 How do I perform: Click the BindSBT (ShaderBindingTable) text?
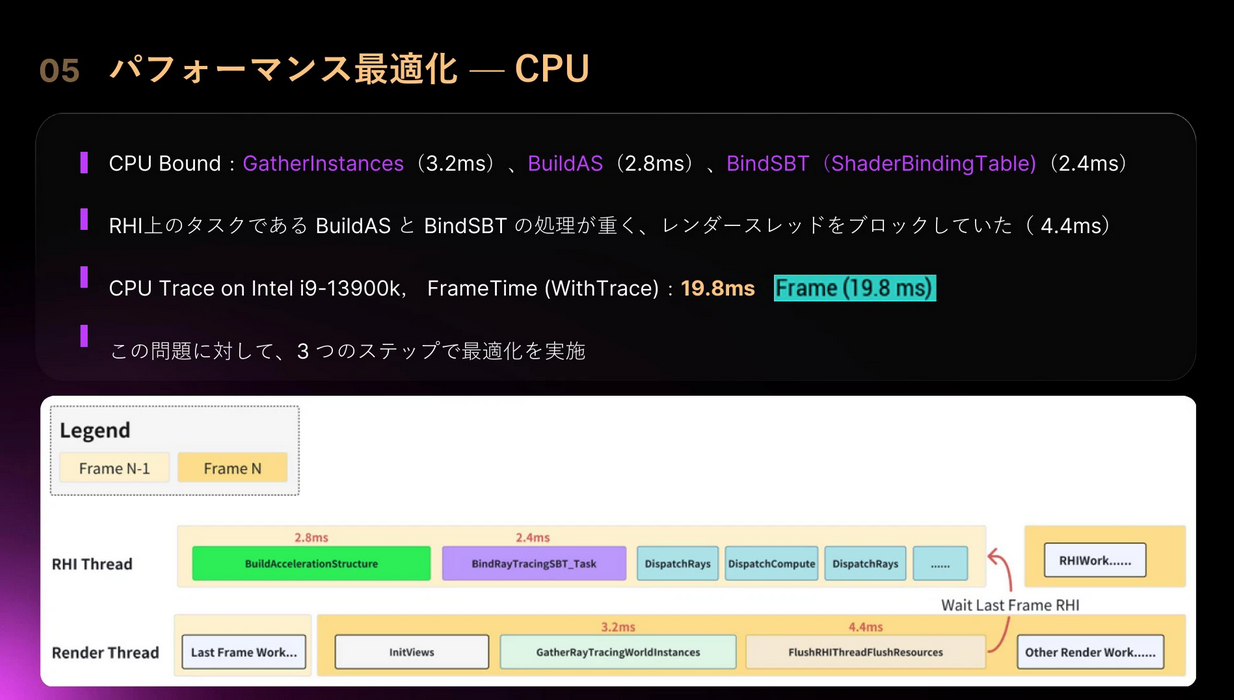click(x=881, y=163)
